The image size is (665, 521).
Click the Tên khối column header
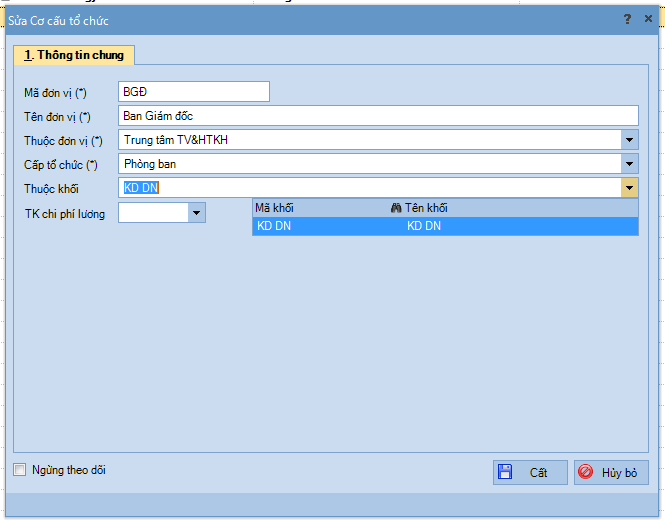click(426, 208)
